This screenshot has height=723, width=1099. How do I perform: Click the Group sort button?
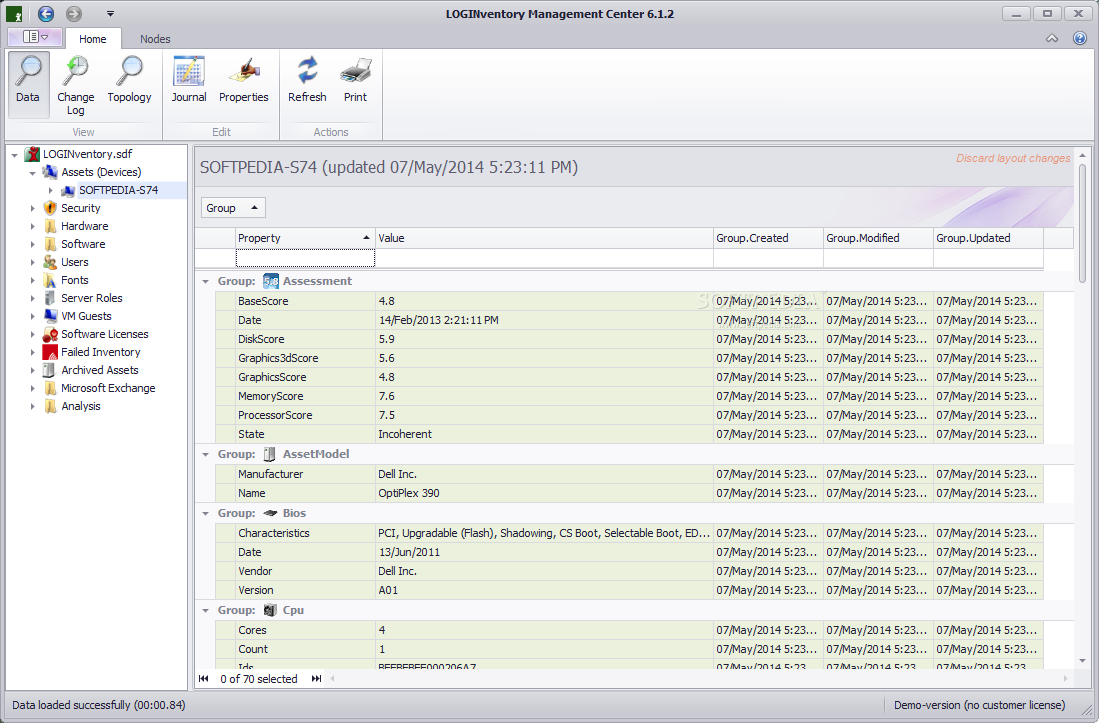tap(233, 208)
